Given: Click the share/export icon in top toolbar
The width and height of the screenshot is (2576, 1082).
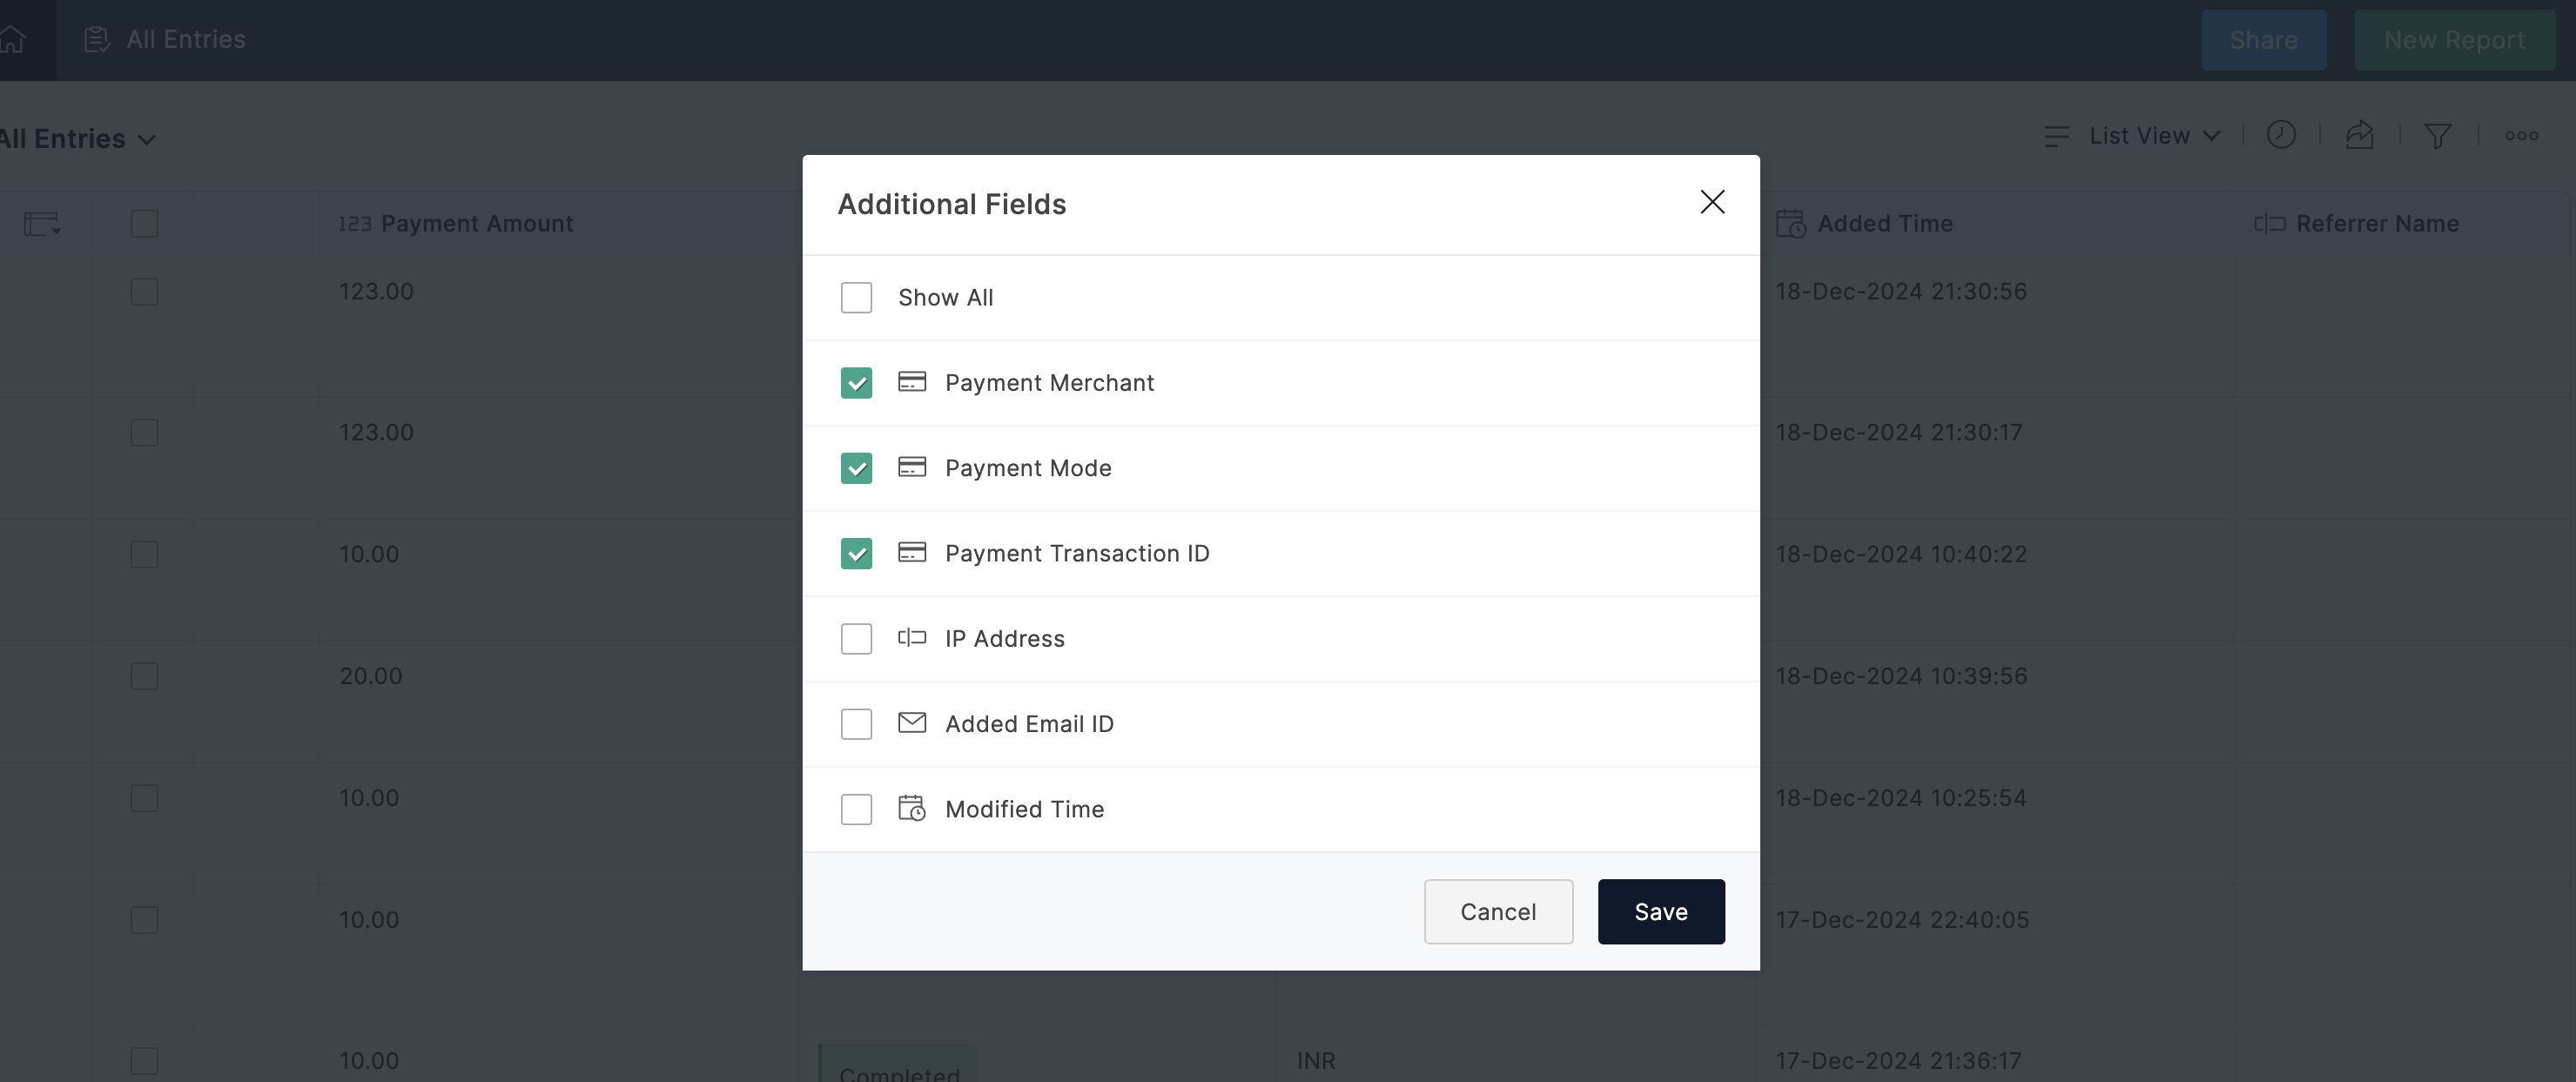Looking at the screenshot, I should click(2359, 135).
